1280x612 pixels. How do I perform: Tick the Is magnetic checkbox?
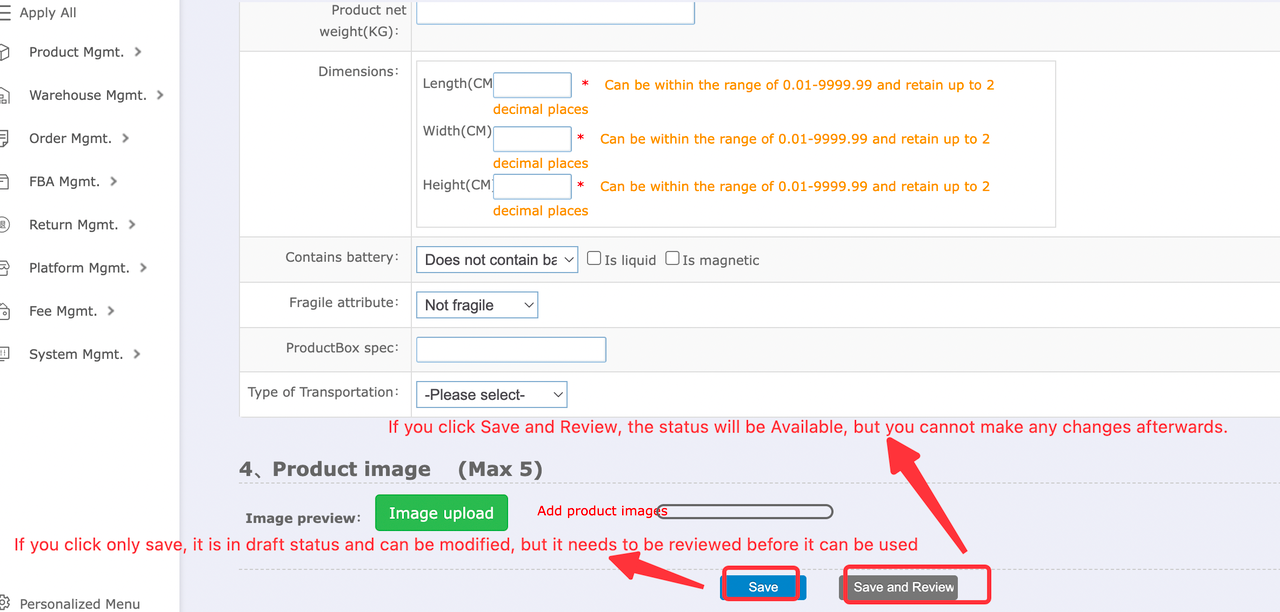point(672,258)
